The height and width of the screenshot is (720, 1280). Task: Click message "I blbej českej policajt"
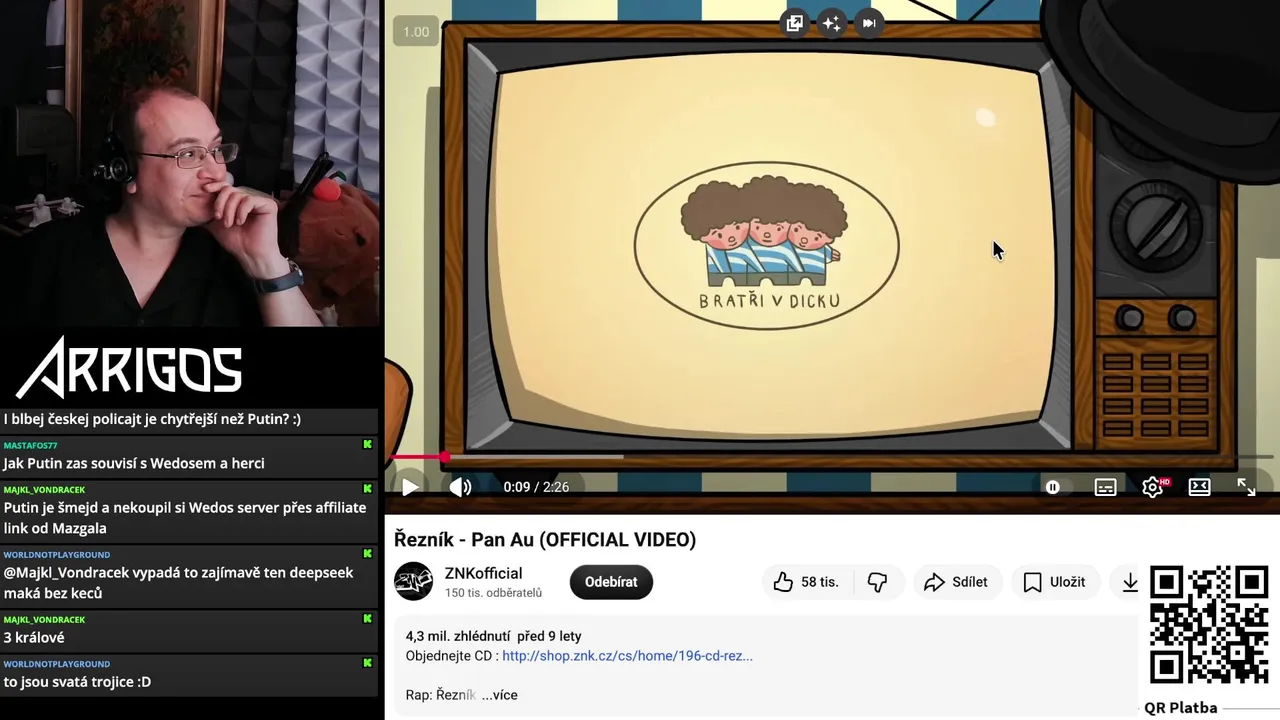(x=152, y=419)
